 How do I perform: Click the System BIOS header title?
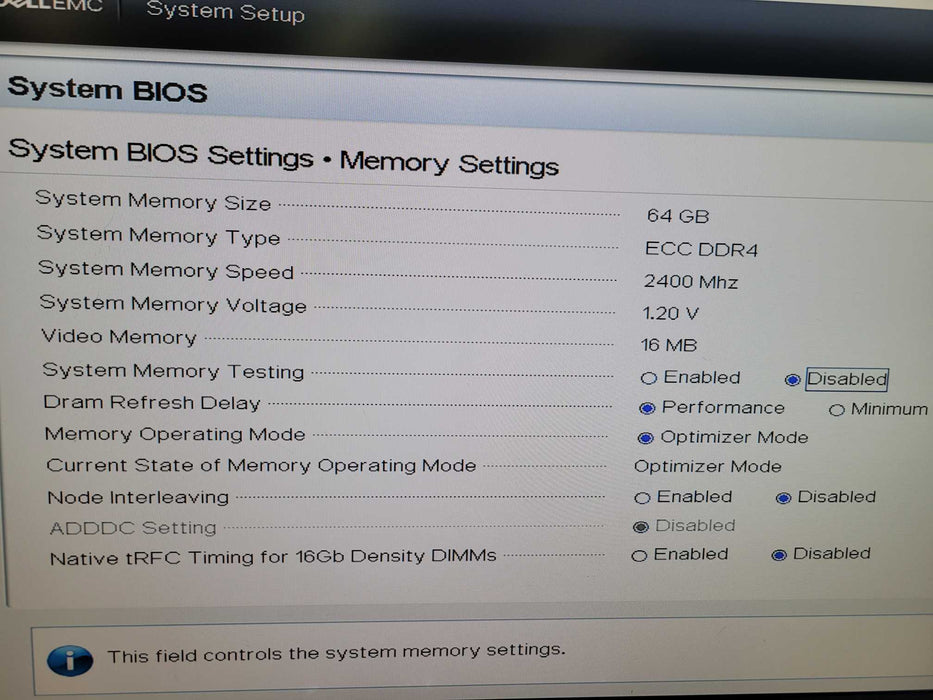pos(108,90)
